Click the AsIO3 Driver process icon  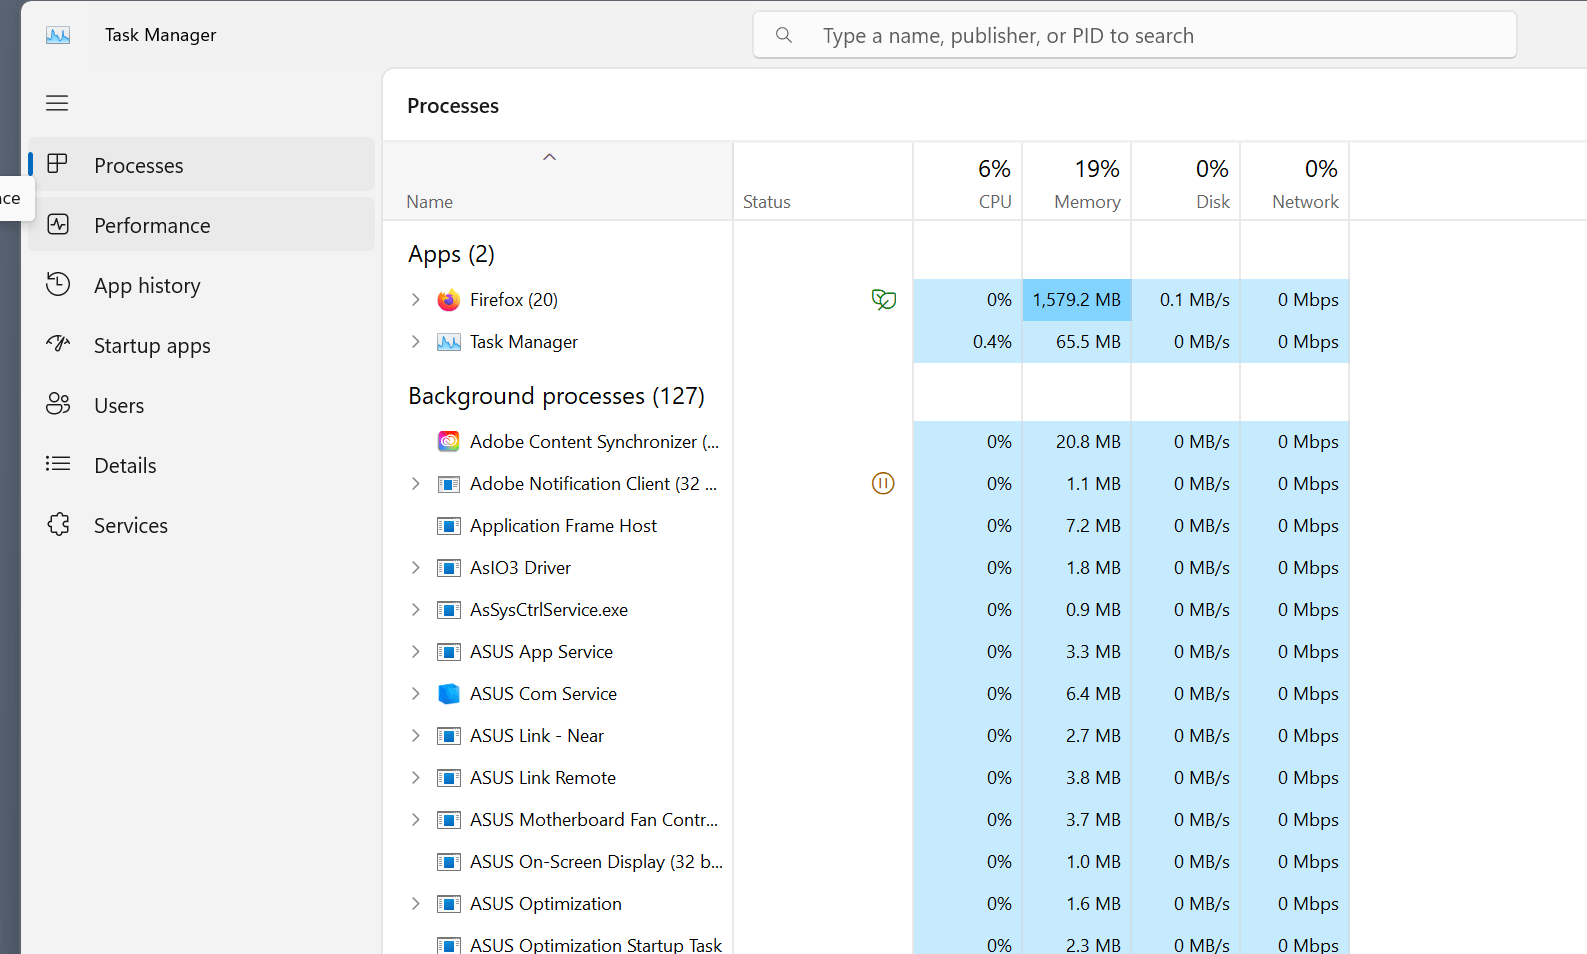449,568
